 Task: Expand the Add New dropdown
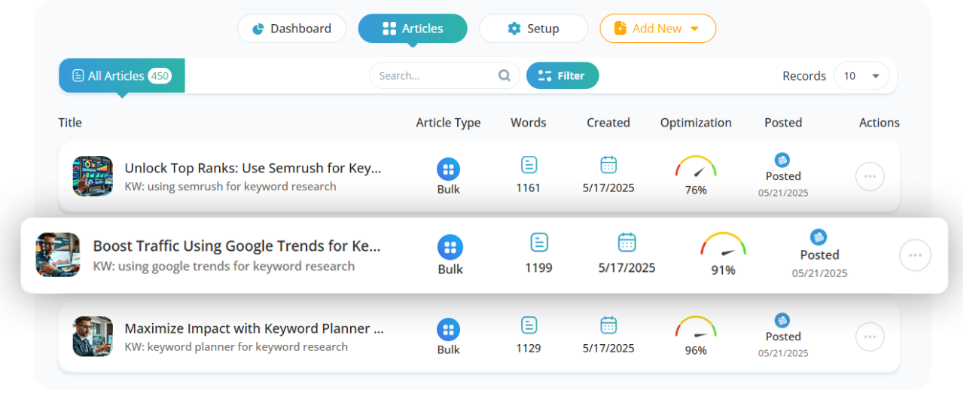coord(658,28)
